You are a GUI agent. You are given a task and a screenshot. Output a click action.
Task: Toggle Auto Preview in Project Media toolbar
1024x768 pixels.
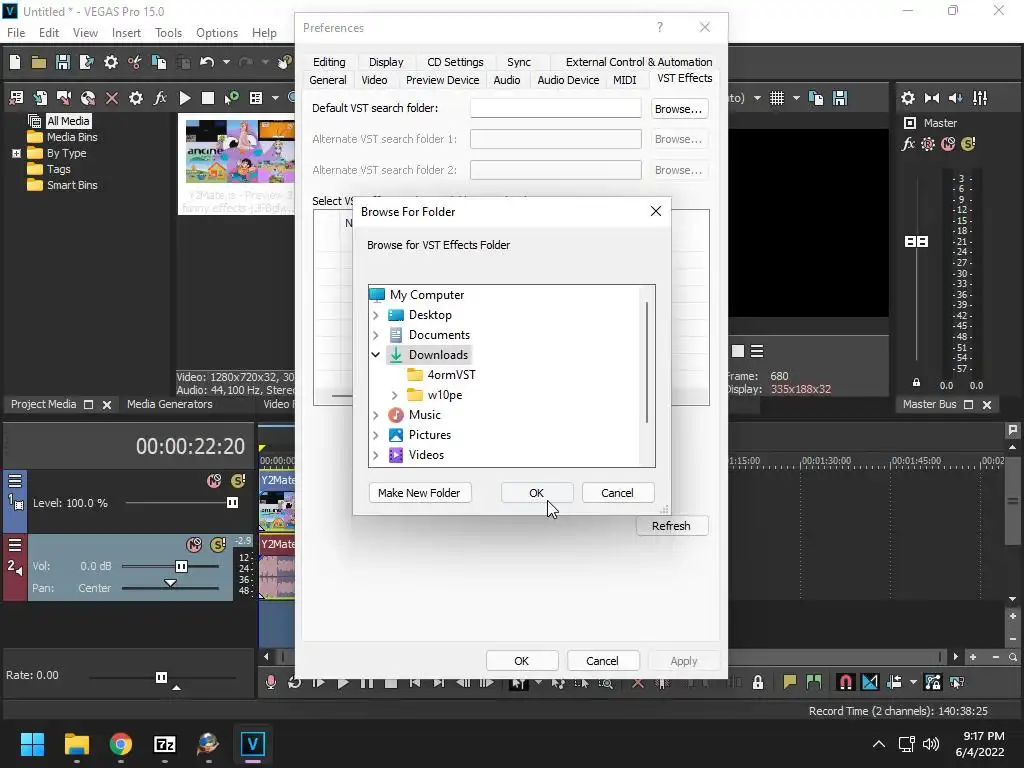coord(232,98)
